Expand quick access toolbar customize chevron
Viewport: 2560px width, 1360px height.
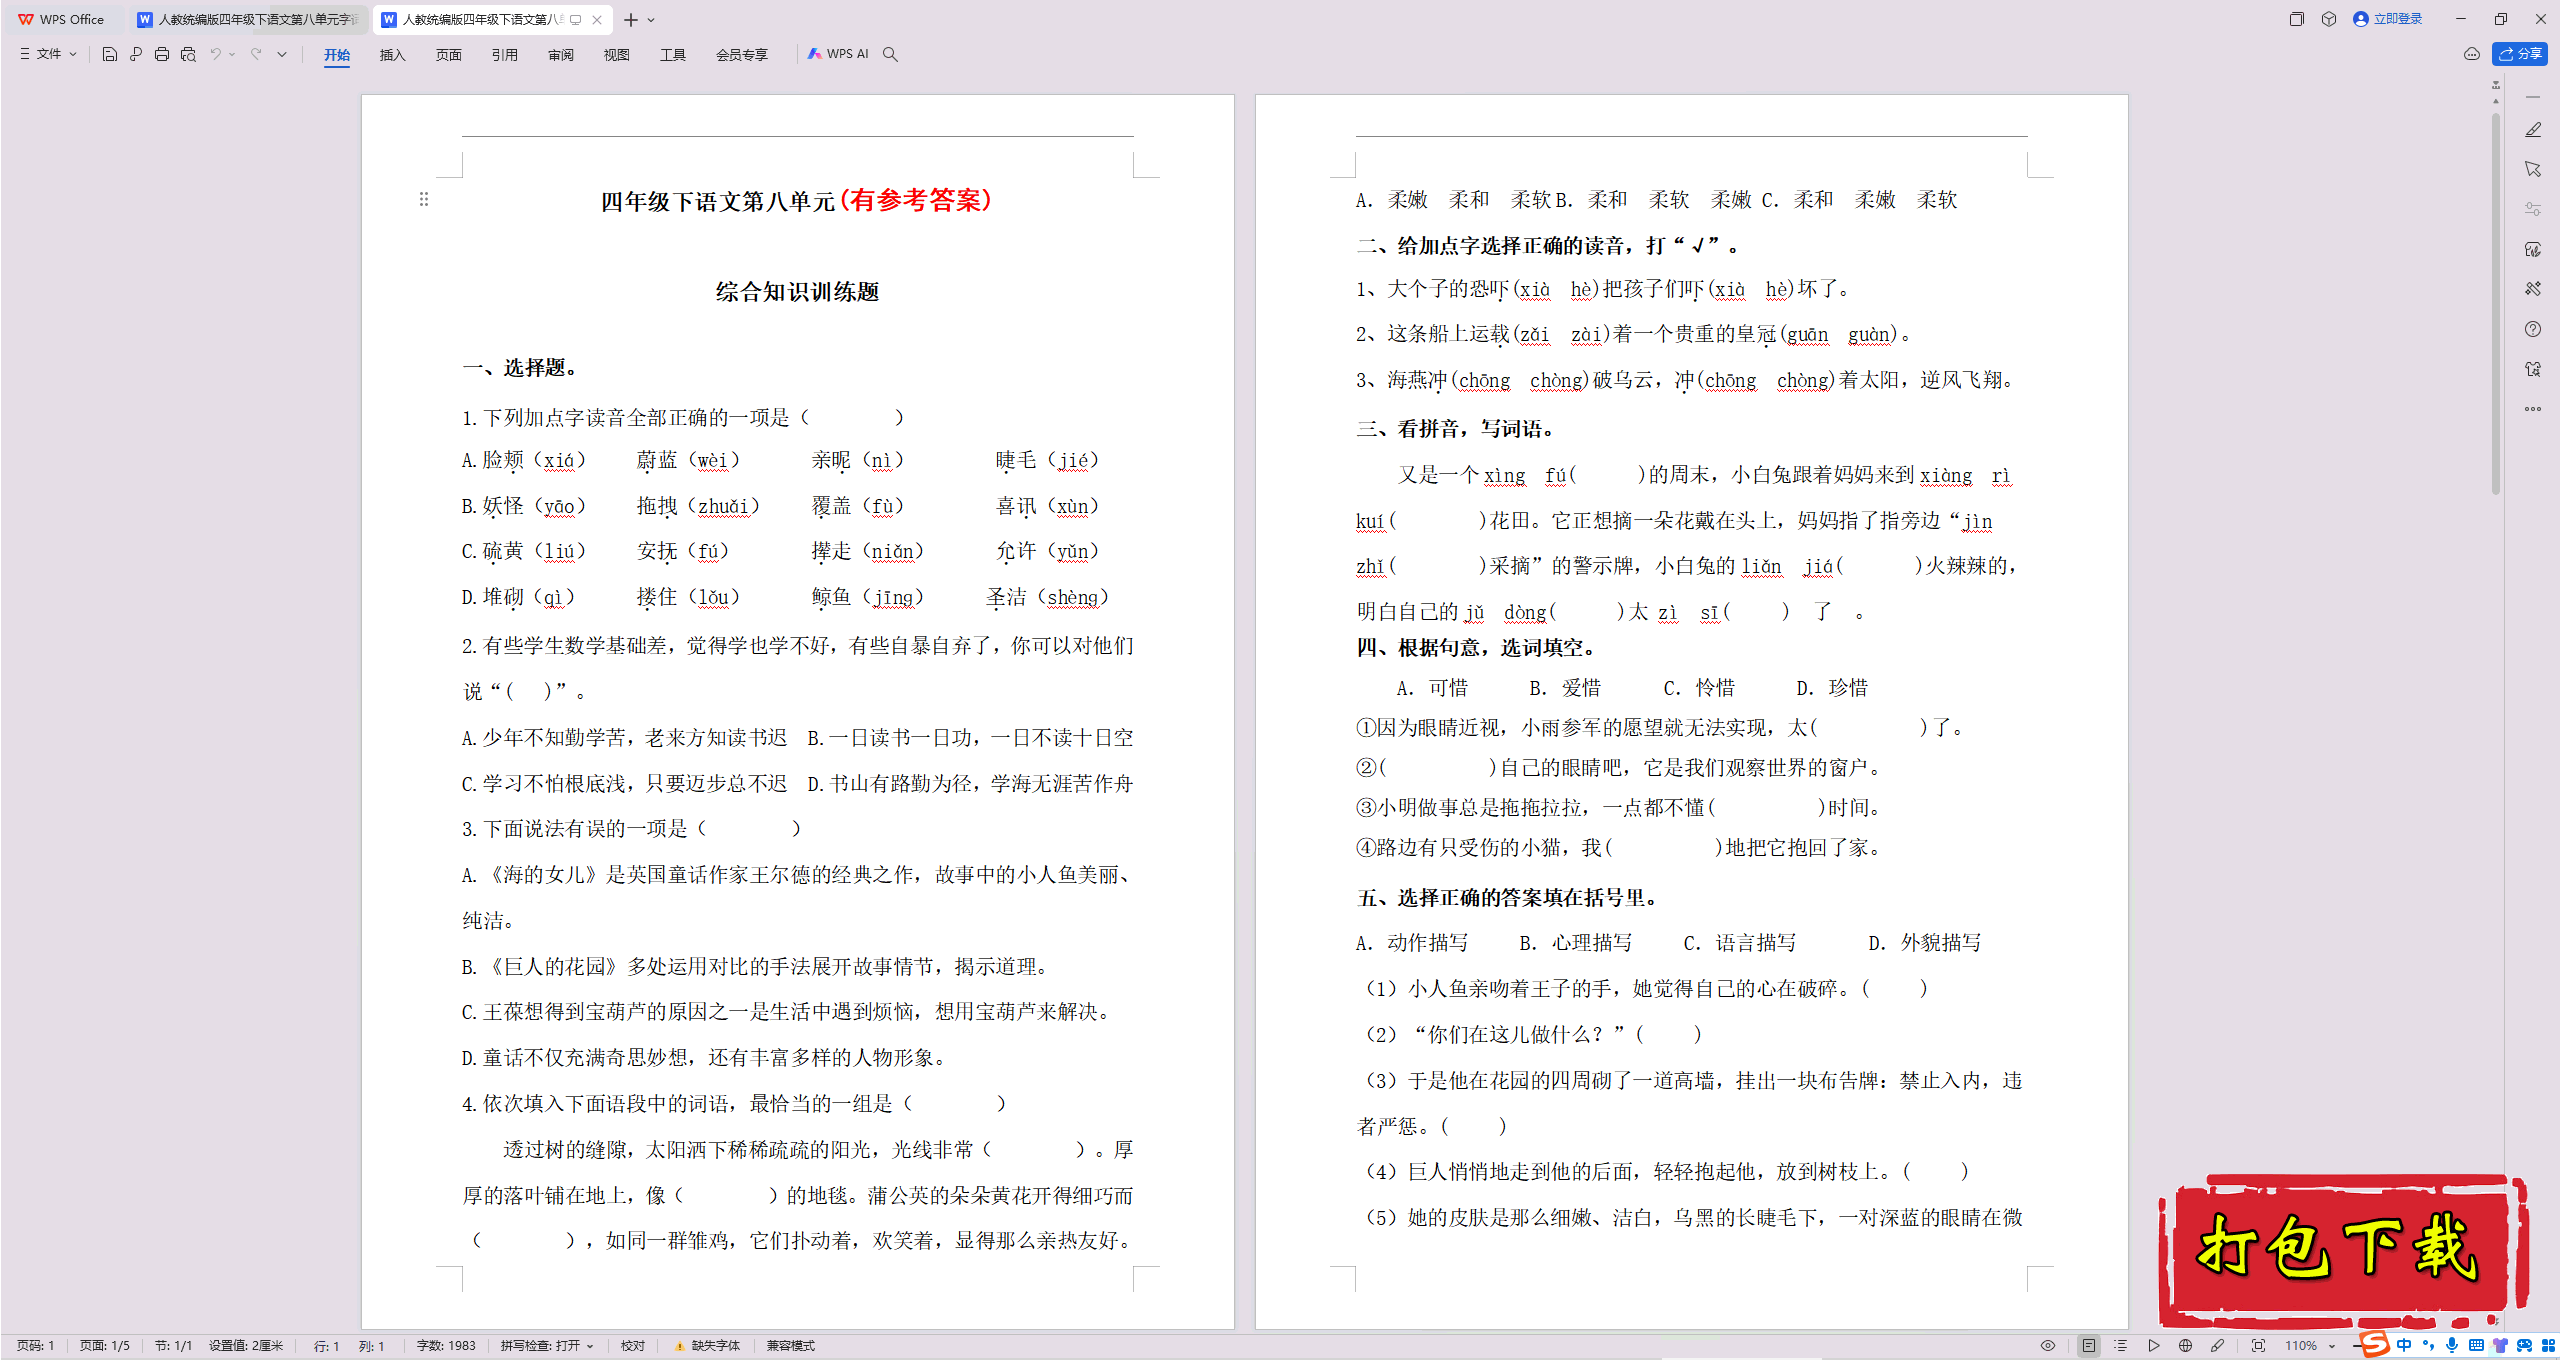282,54
